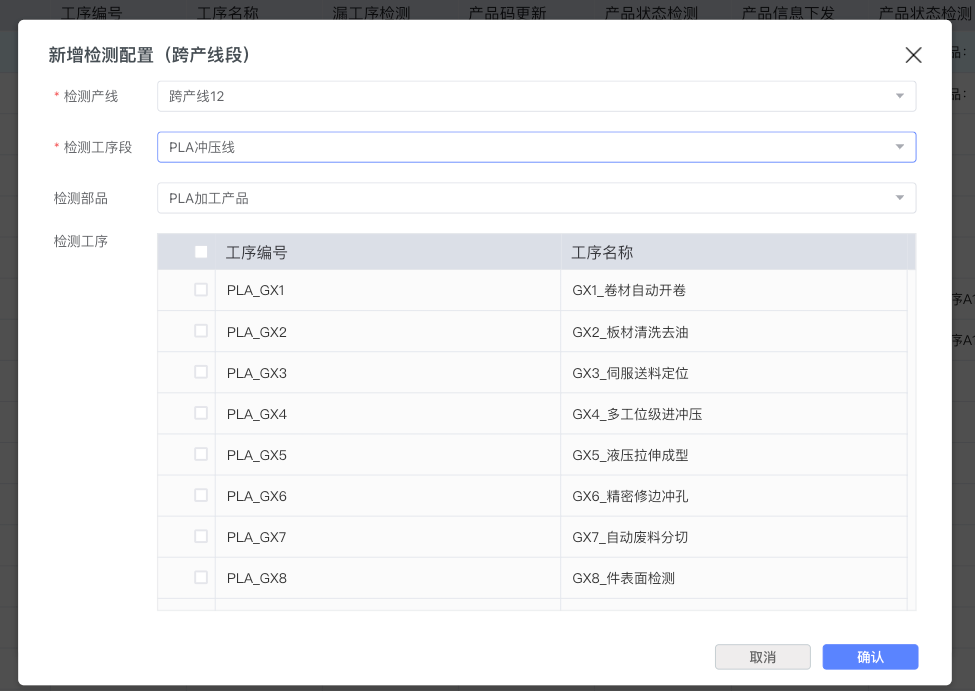Close the 新增检测配置 dialog with X icon
The height and width of the screenshot is (691, 975).
(913, 55)
